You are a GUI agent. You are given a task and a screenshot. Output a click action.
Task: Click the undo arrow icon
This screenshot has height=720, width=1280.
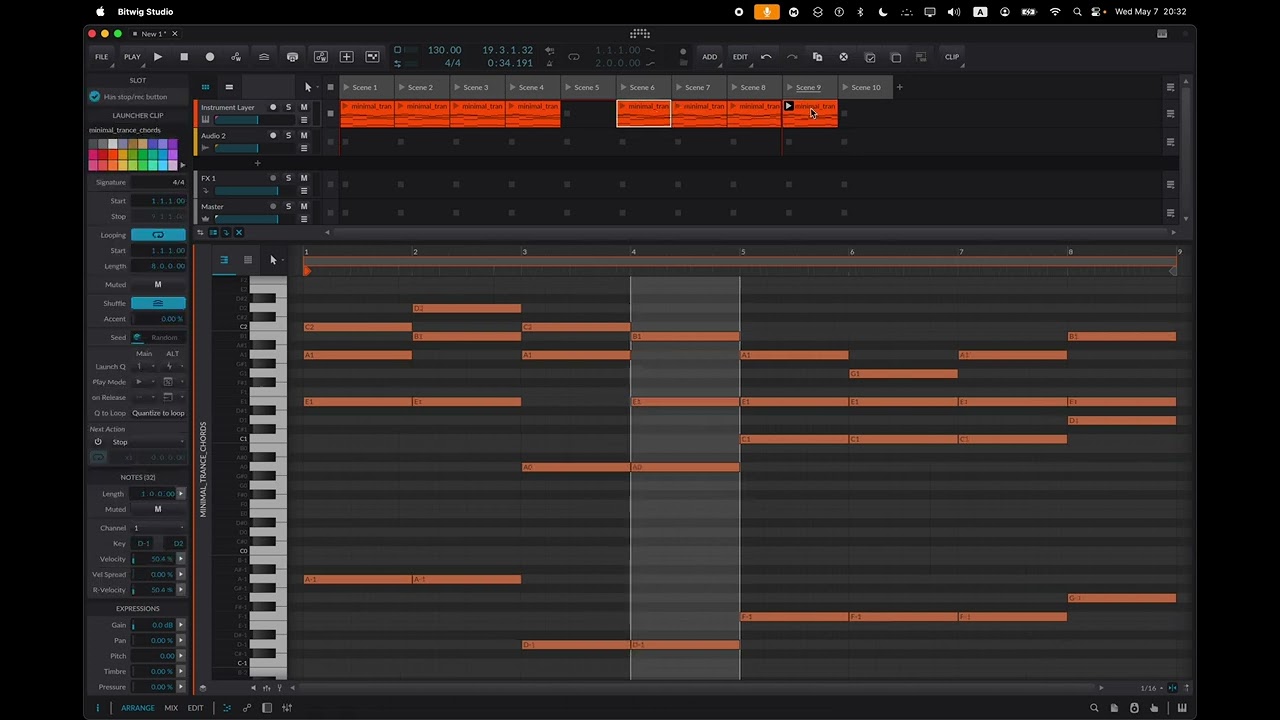[x=766, y=57]
